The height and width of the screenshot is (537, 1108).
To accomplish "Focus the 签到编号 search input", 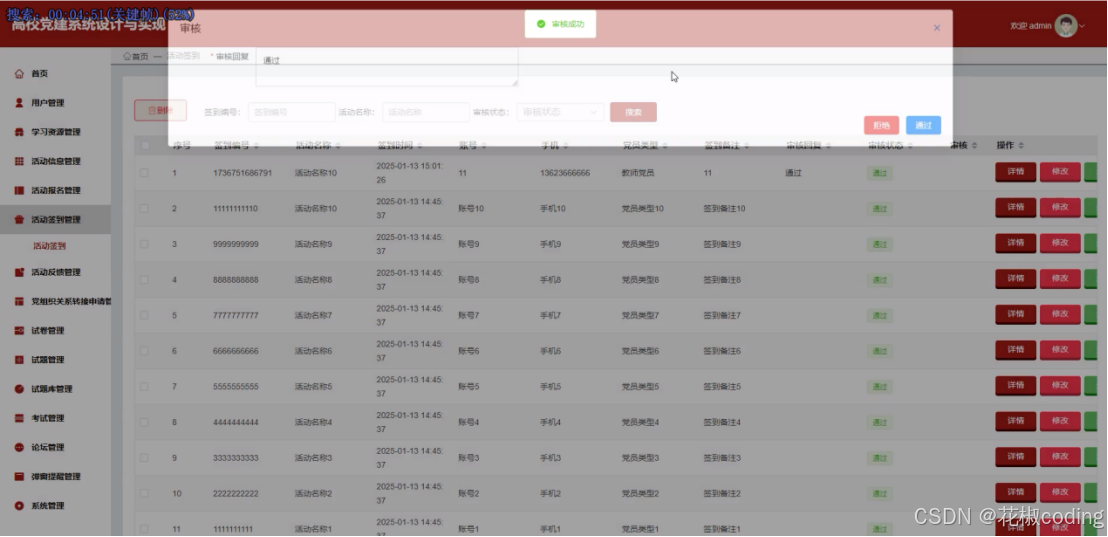I will pyautogui.click(x=291, y=112).
